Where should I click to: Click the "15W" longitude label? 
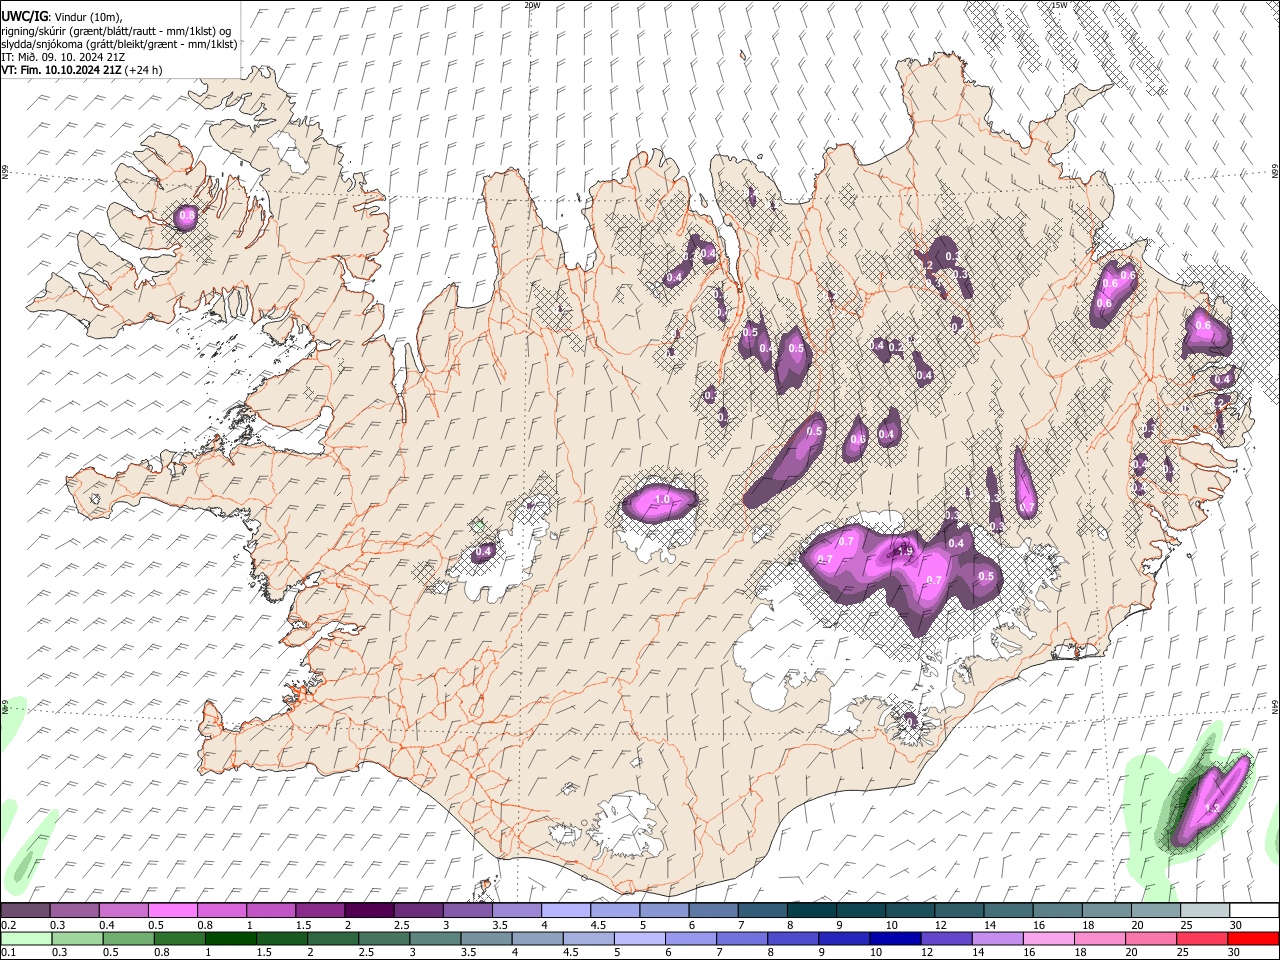1059,5
